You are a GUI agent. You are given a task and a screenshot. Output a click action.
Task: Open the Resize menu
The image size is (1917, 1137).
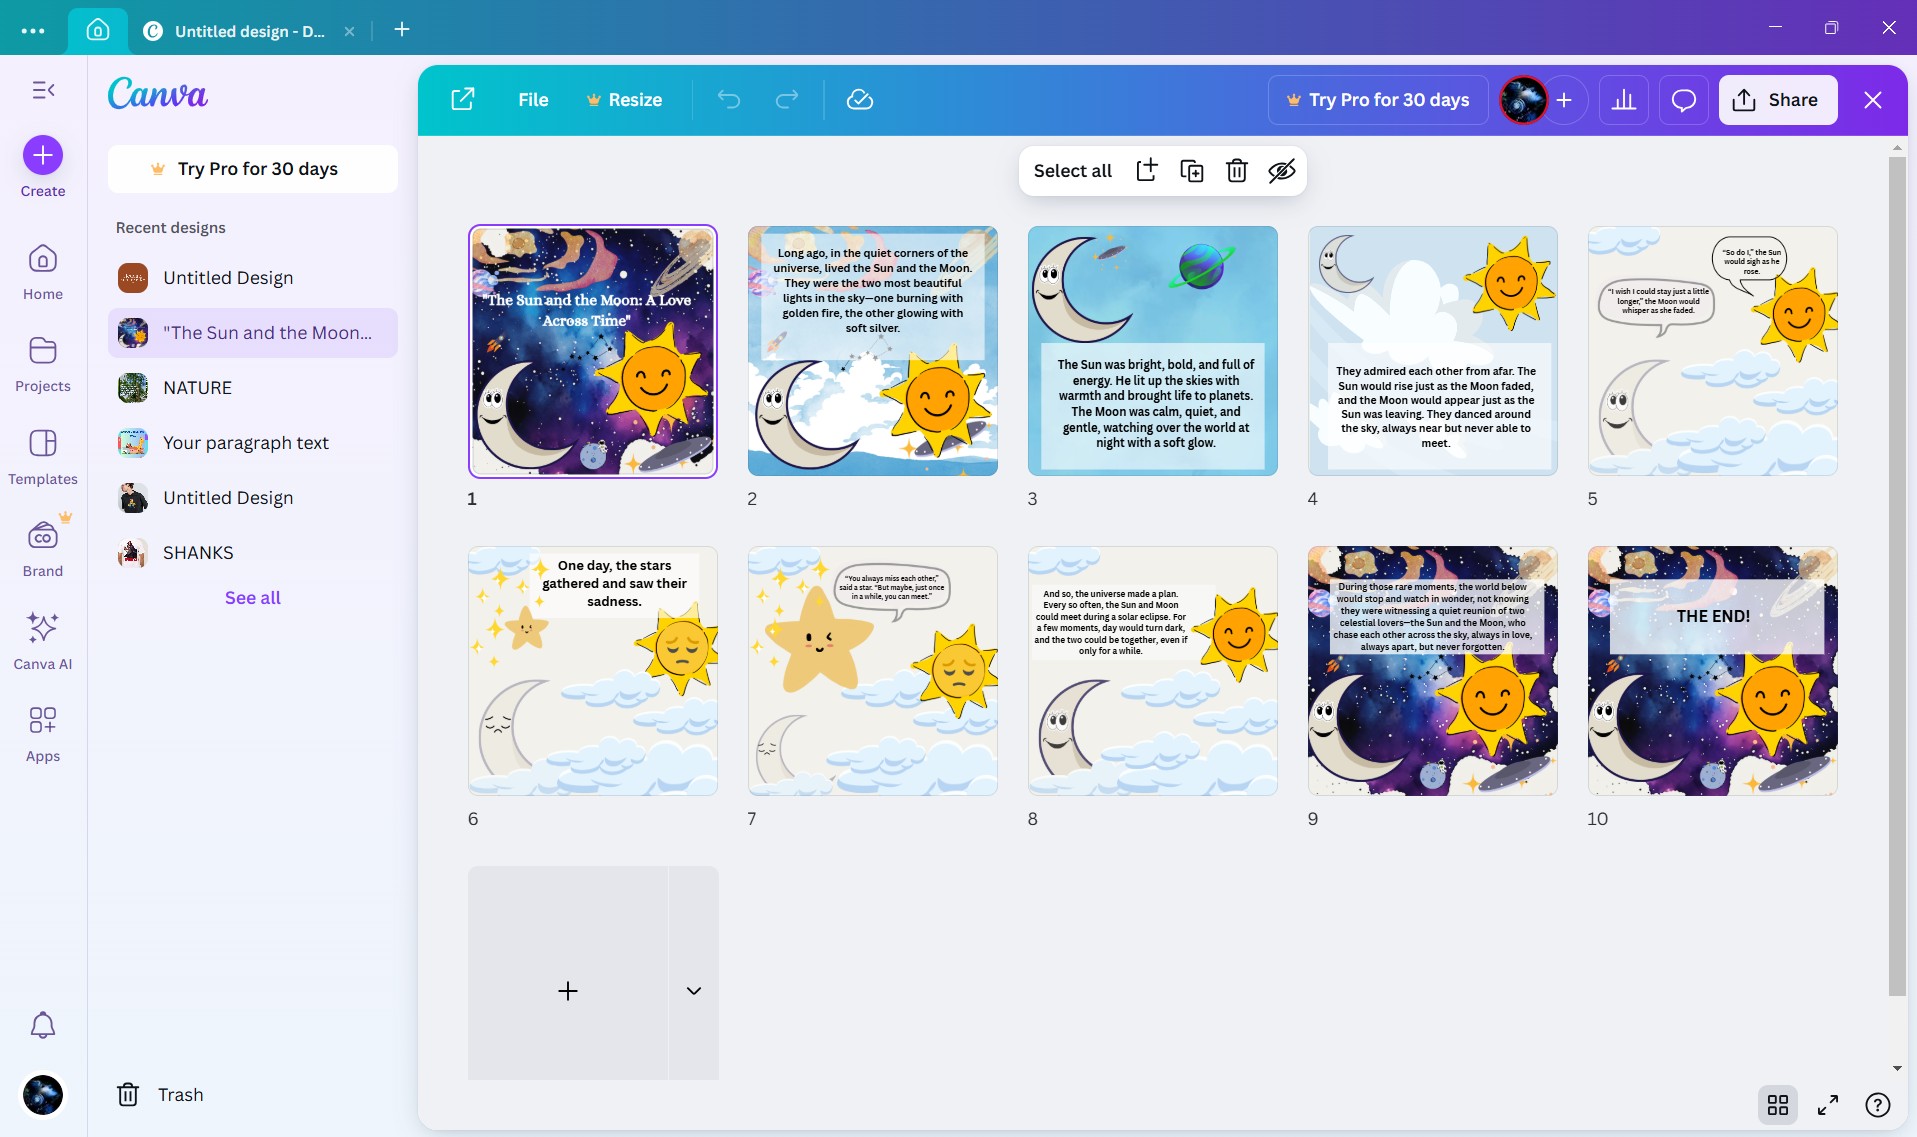(624, 100)
